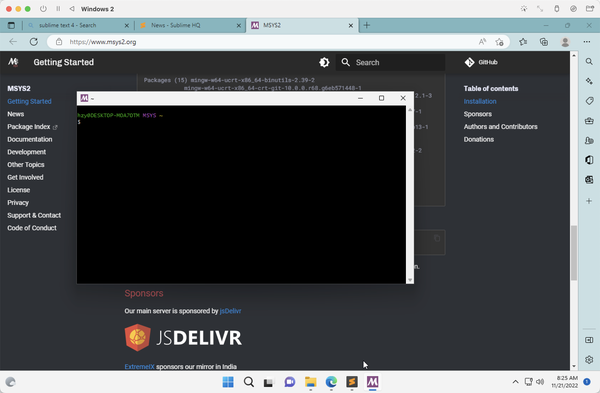Open the browser profile icon
600x393 pixels.
[x=565, y=42]
